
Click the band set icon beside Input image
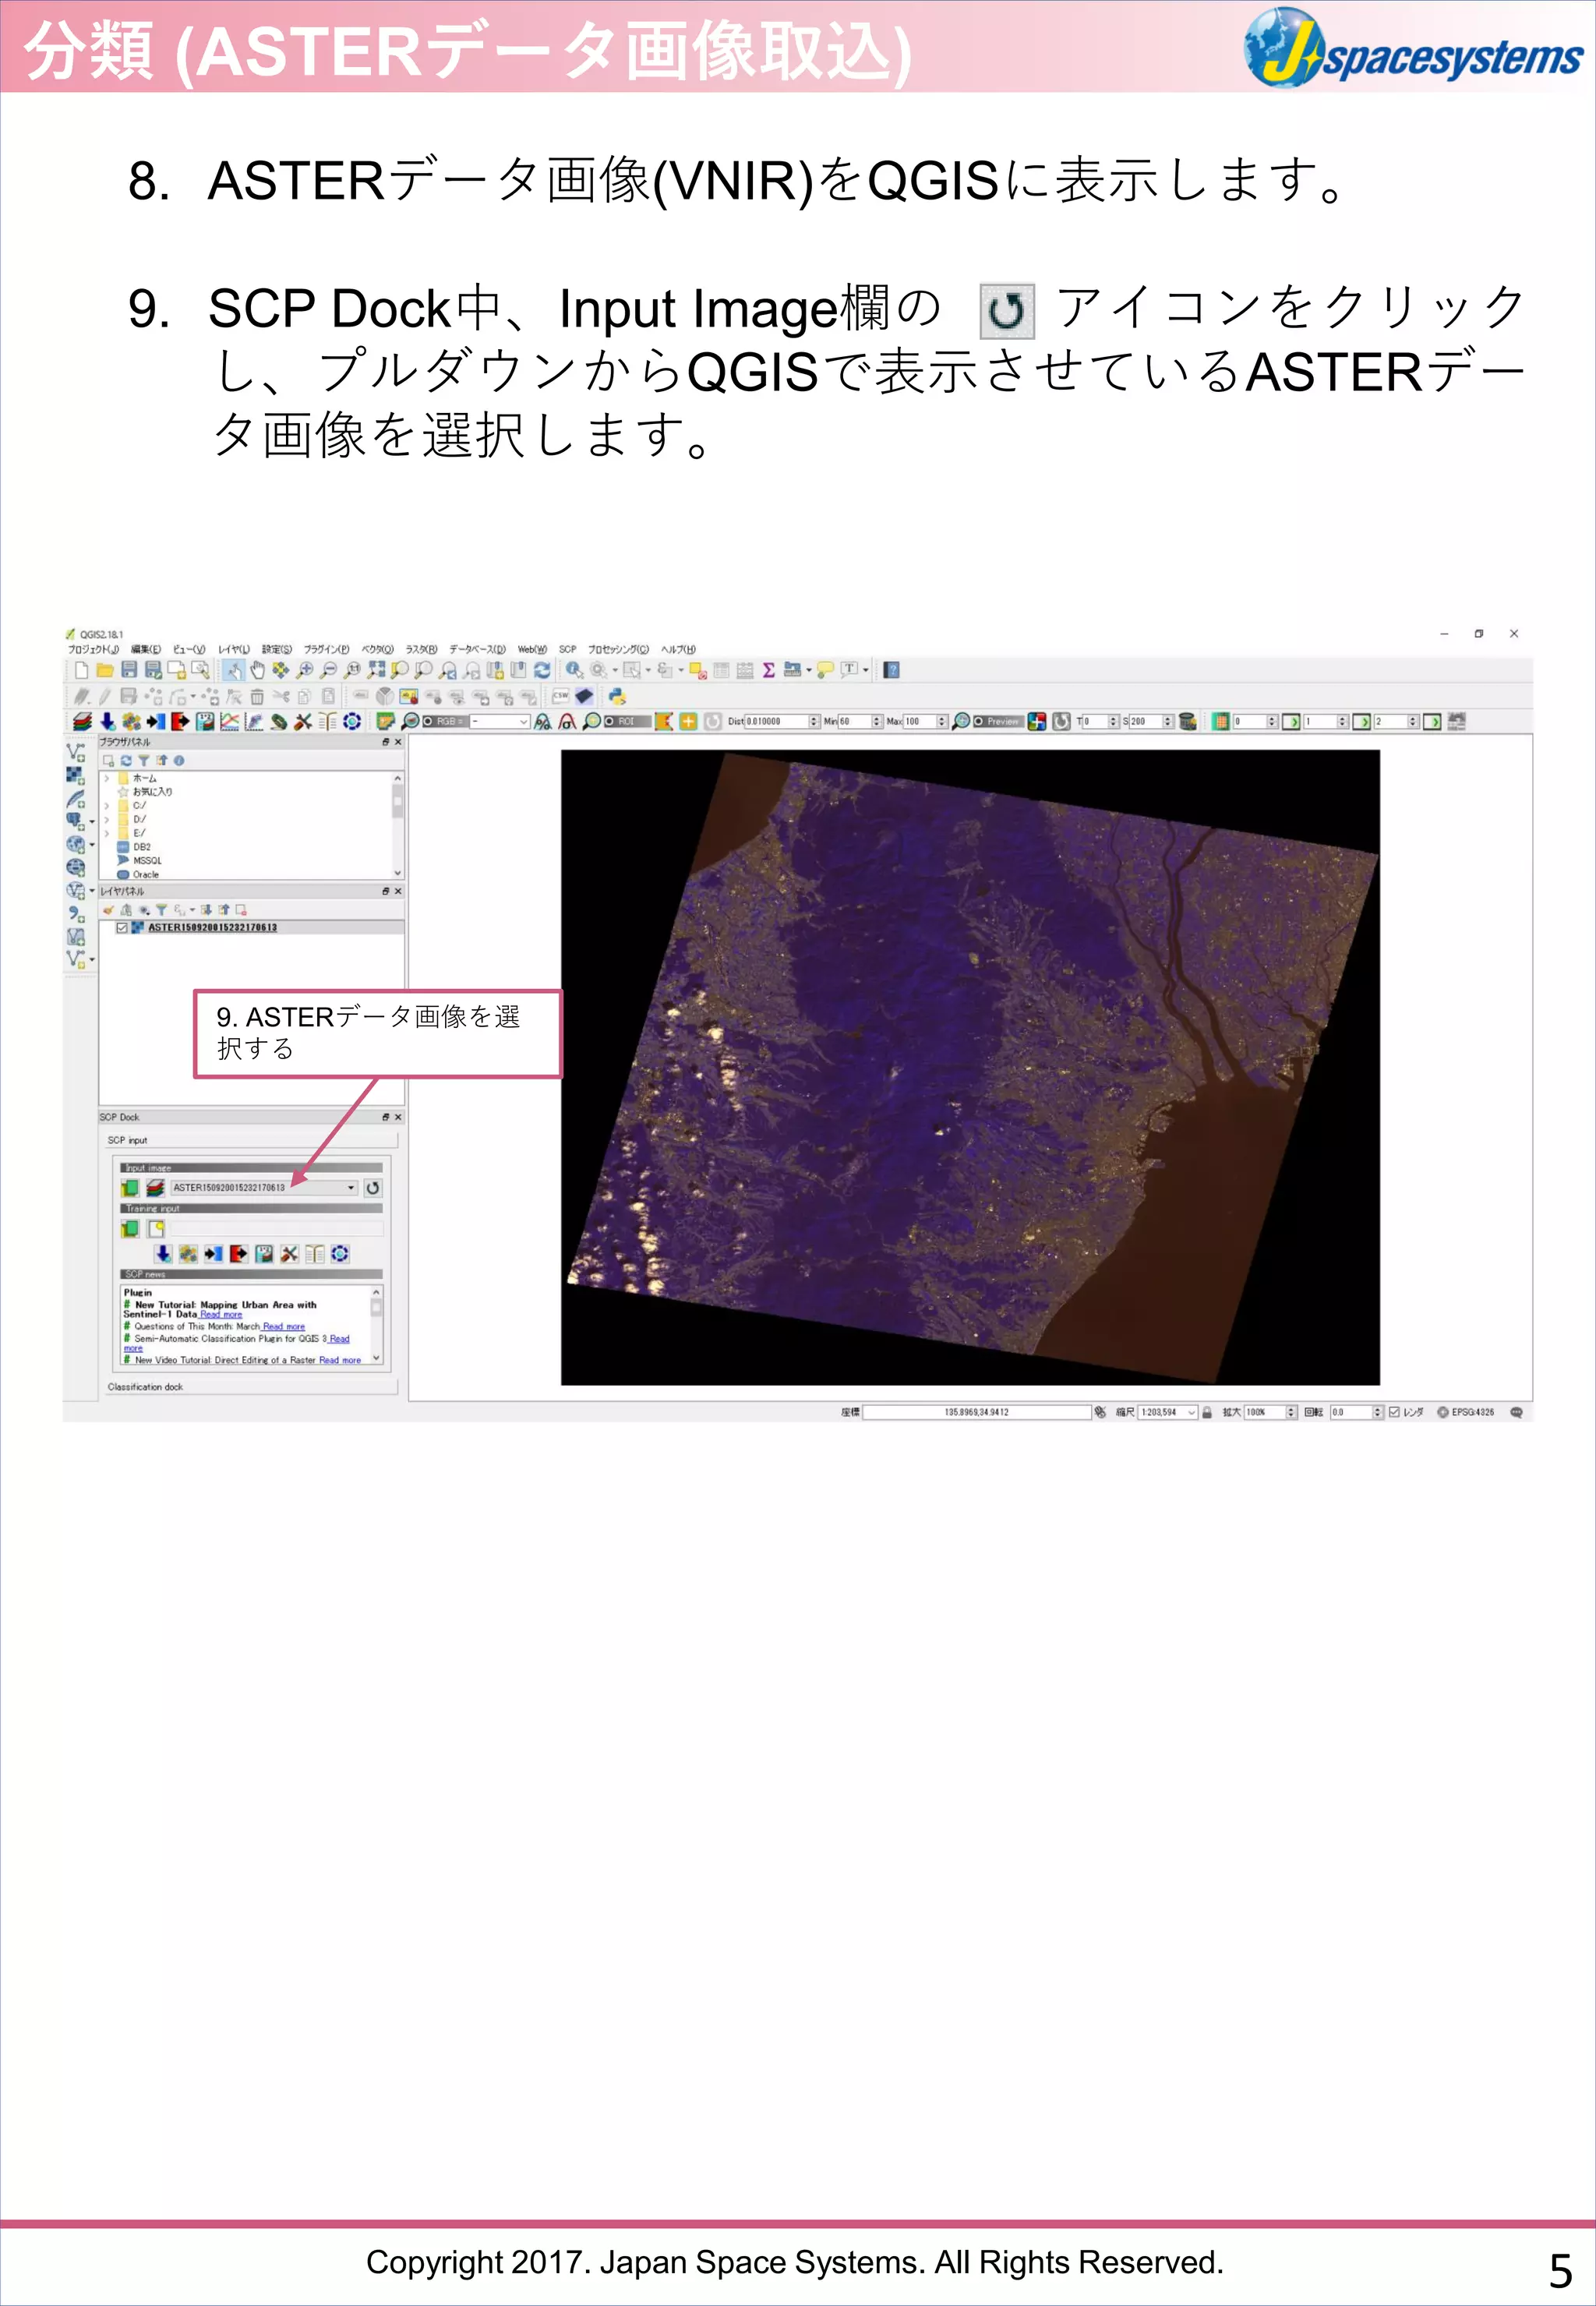(x=155, y=1188)
